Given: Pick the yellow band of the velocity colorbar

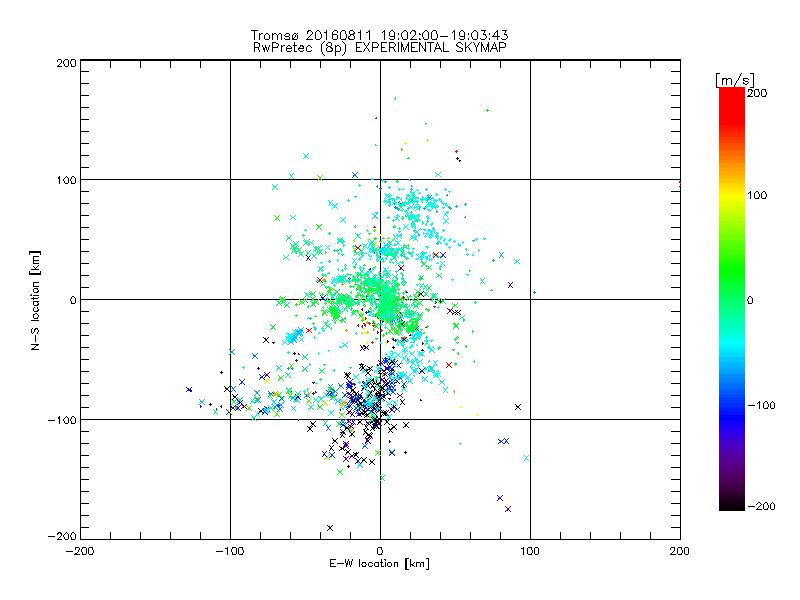Looking at the screenshot, I should coord(732,196).
